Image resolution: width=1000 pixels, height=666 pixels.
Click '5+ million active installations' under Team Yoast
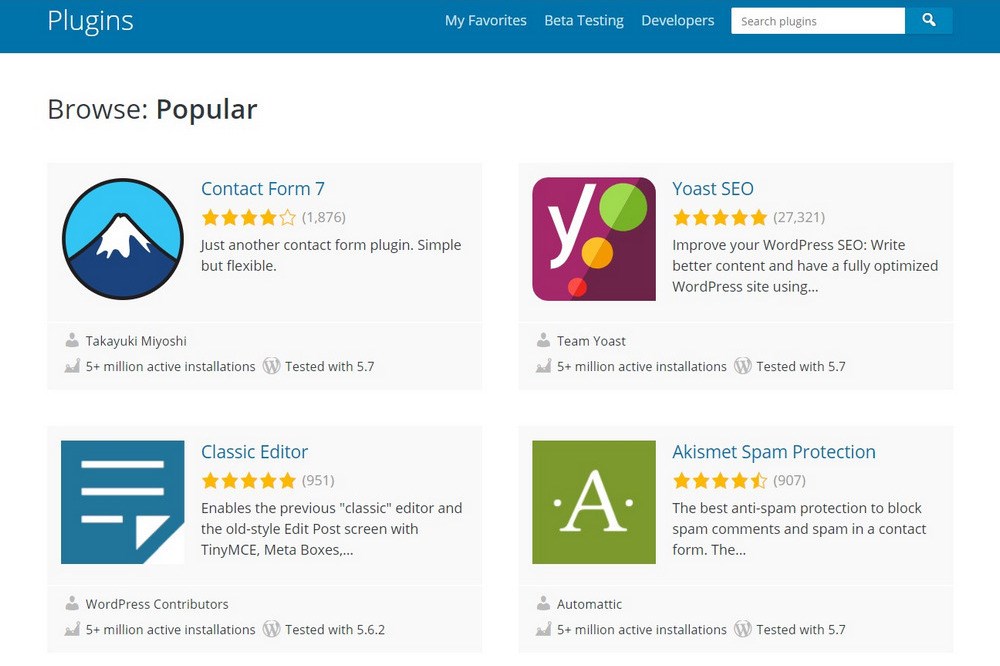(642, 367)
